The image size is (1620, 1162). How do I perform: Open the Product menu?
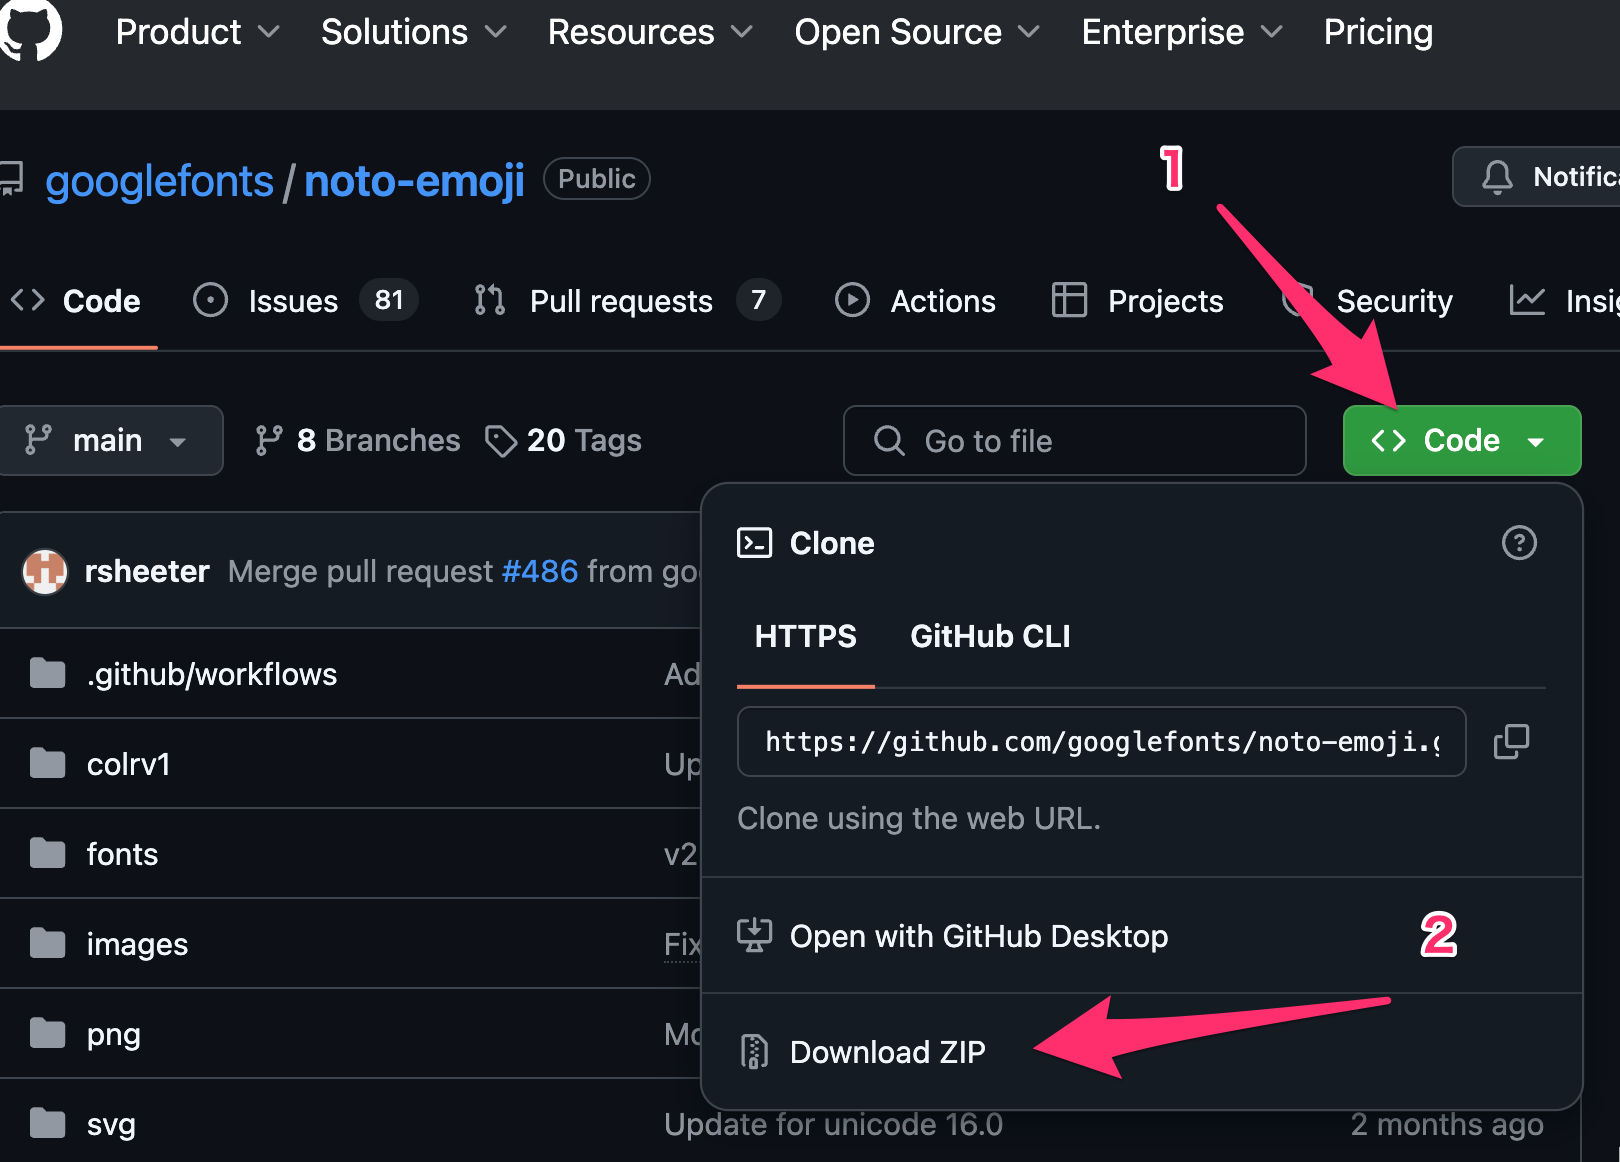[x=197, y=32]
